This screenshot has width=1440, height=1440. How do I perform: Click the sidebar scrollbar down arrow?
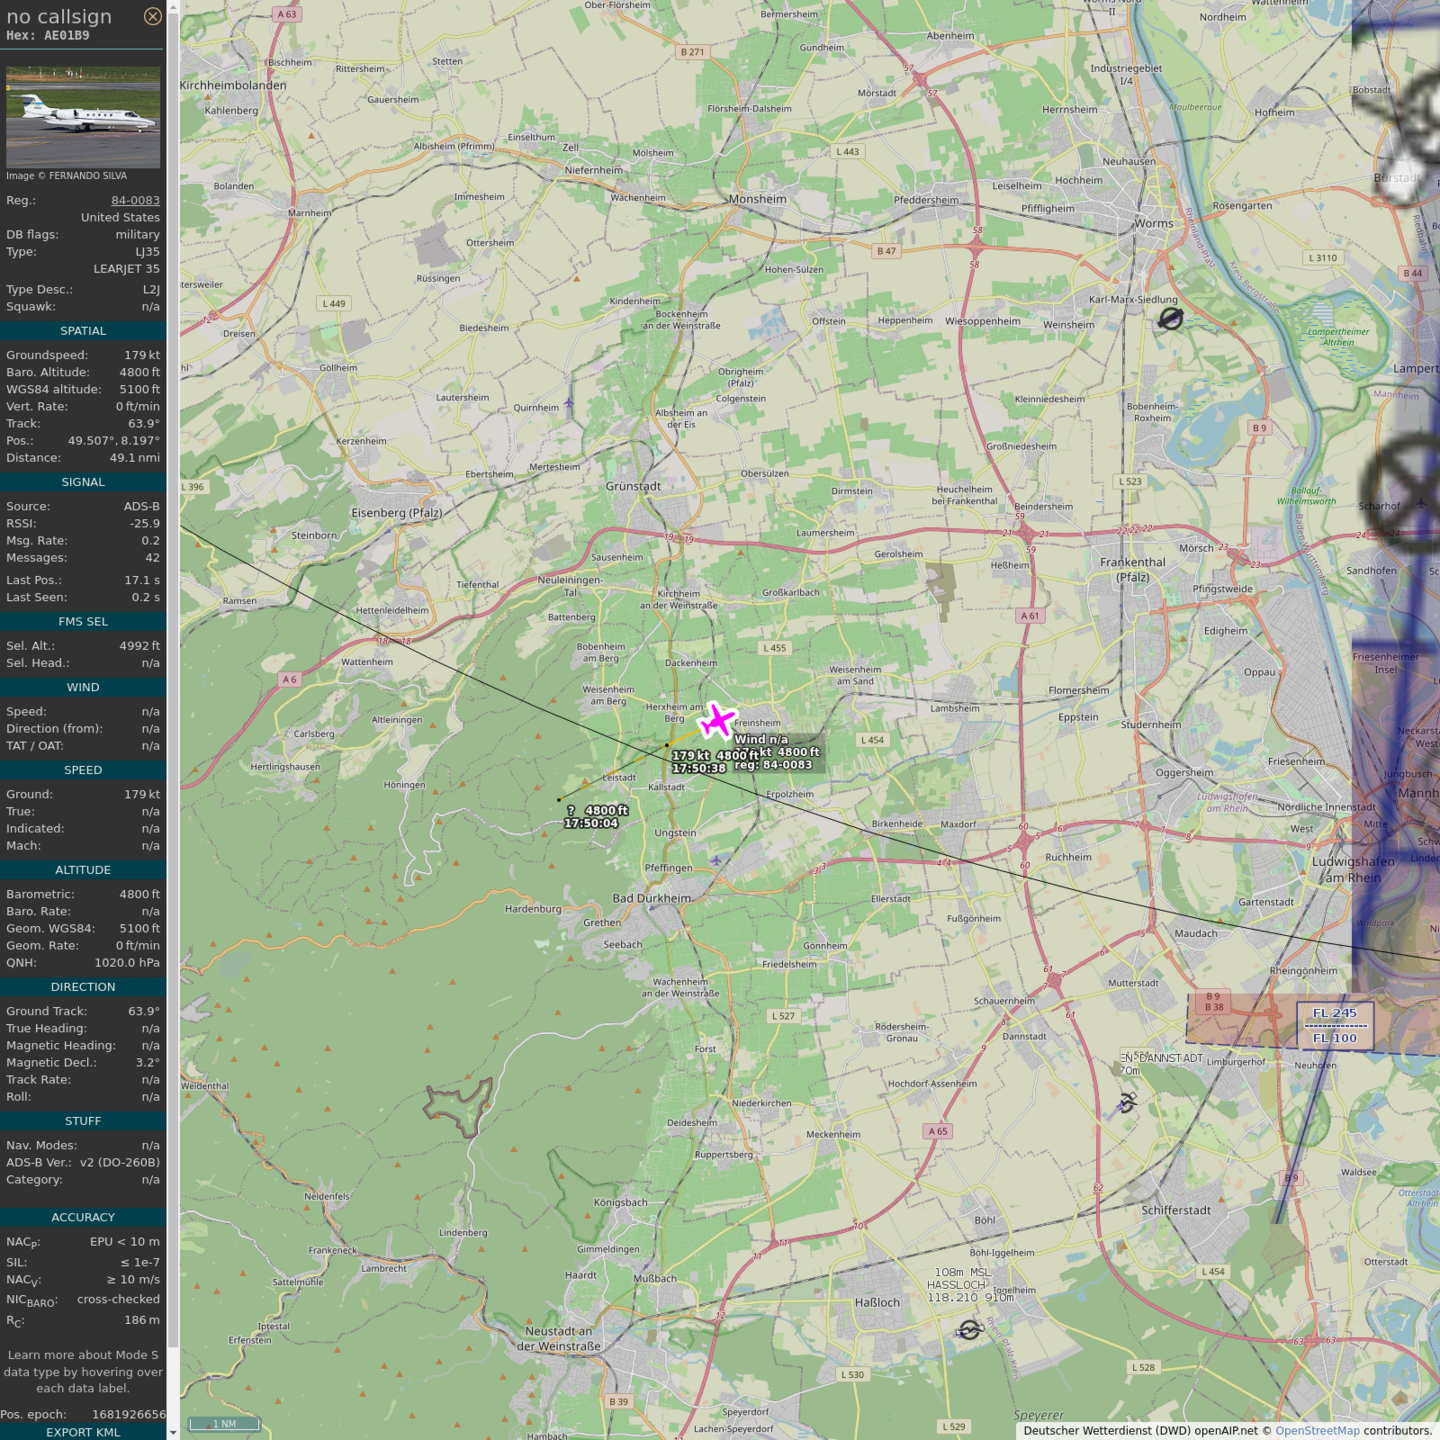[x=173, y=1433]
